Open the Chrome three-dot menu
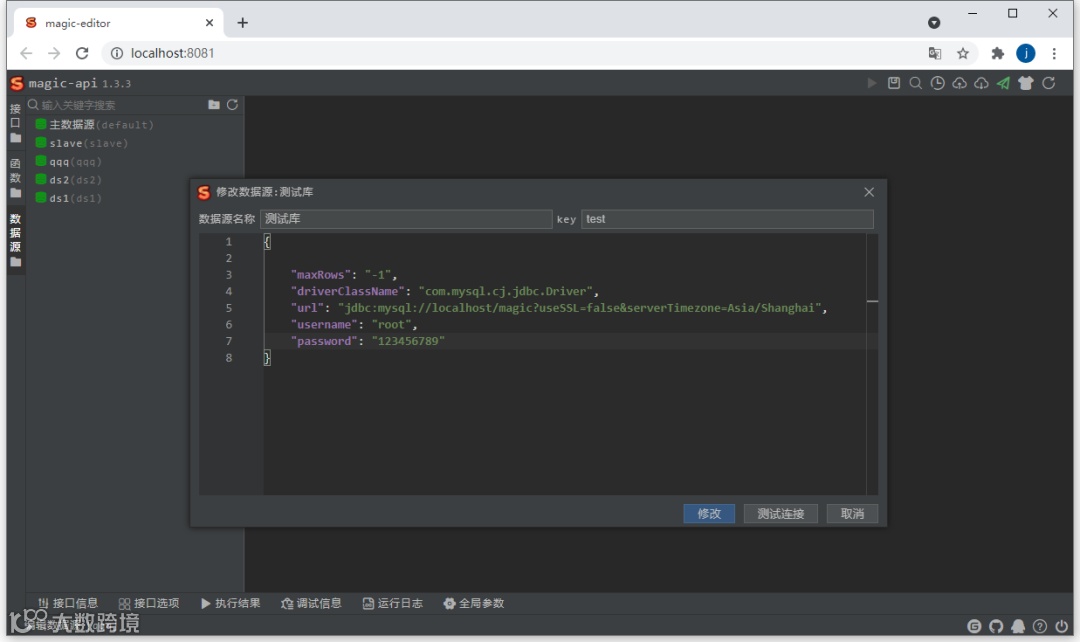Screen dimensions: 1080x642 (x=1054, y=53)
